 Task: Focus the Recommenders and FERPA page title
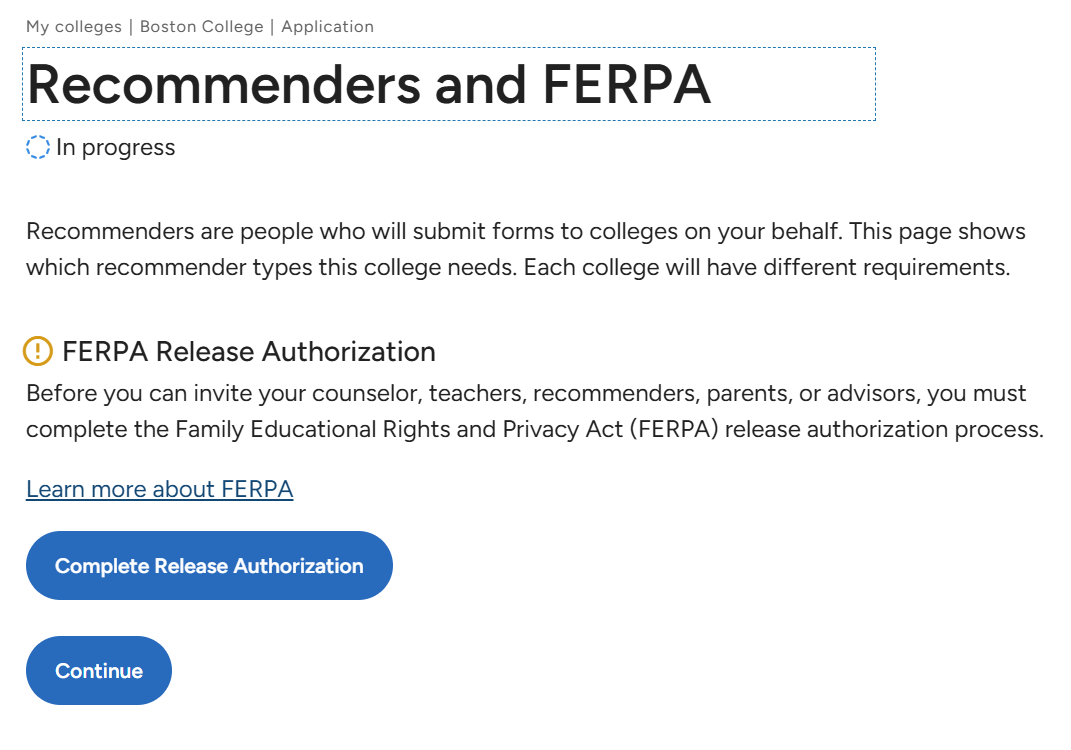pyautogui.click(x=449, y=84)
